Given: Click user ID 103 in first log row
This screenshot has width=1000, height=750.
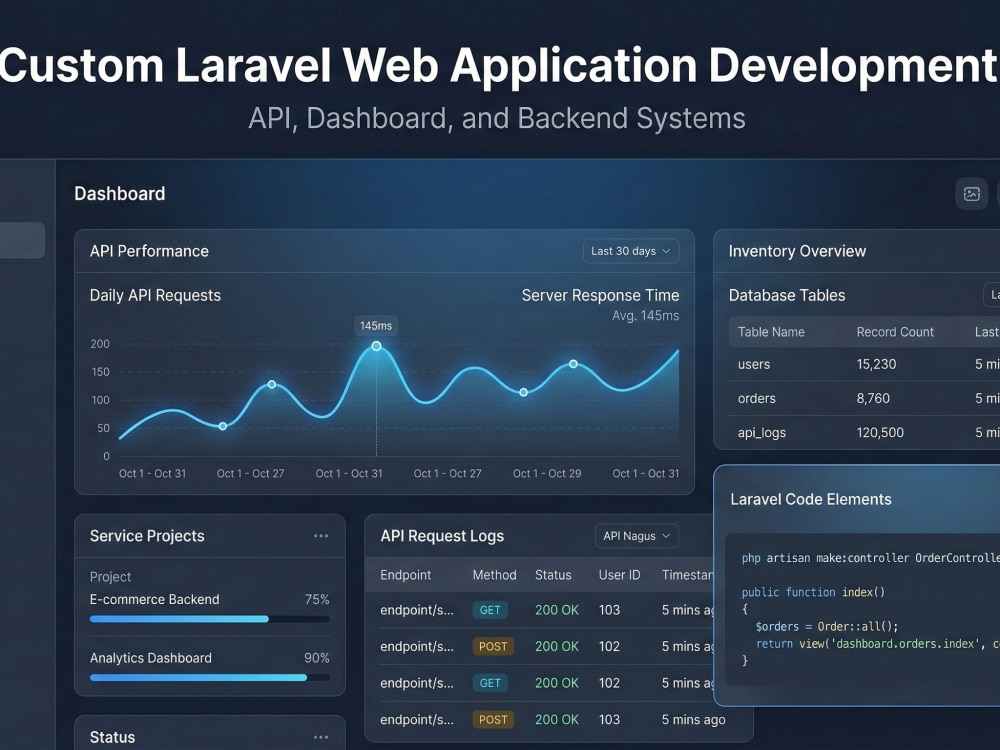Looking at the screenshot, I should [609, 610].
